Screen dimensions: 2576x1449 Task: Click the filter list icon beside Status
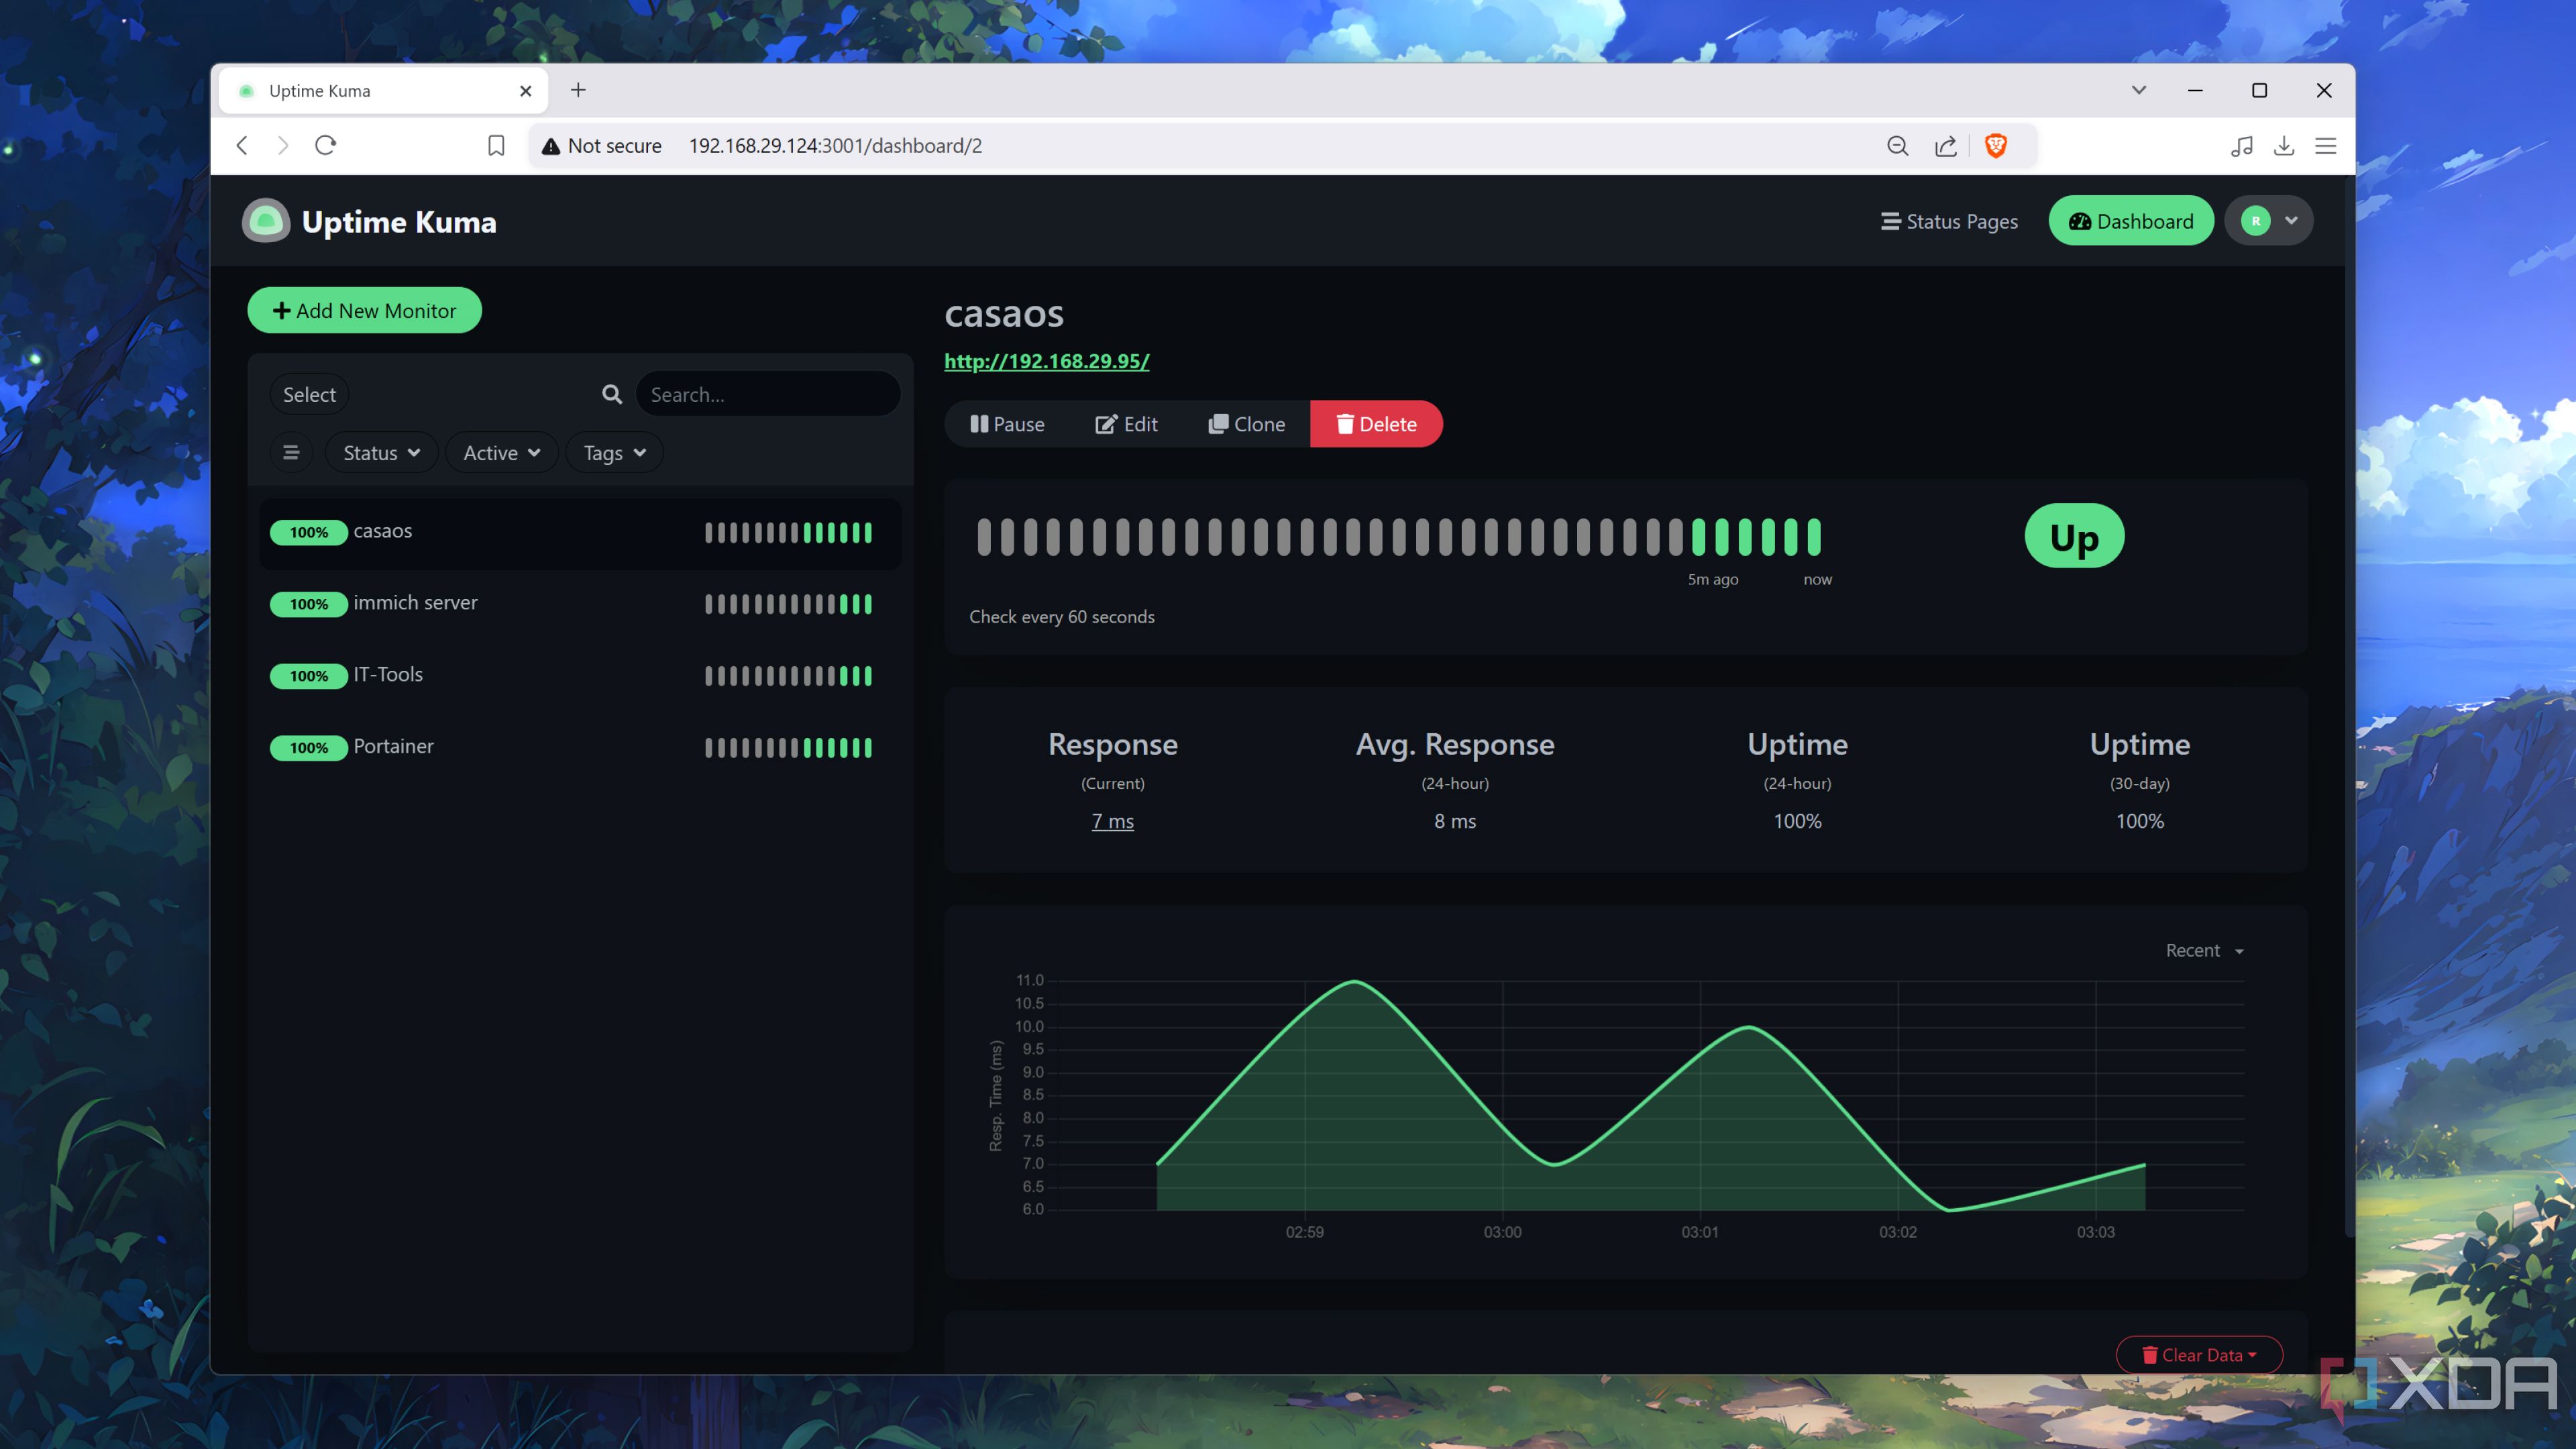tap(291, 452)
